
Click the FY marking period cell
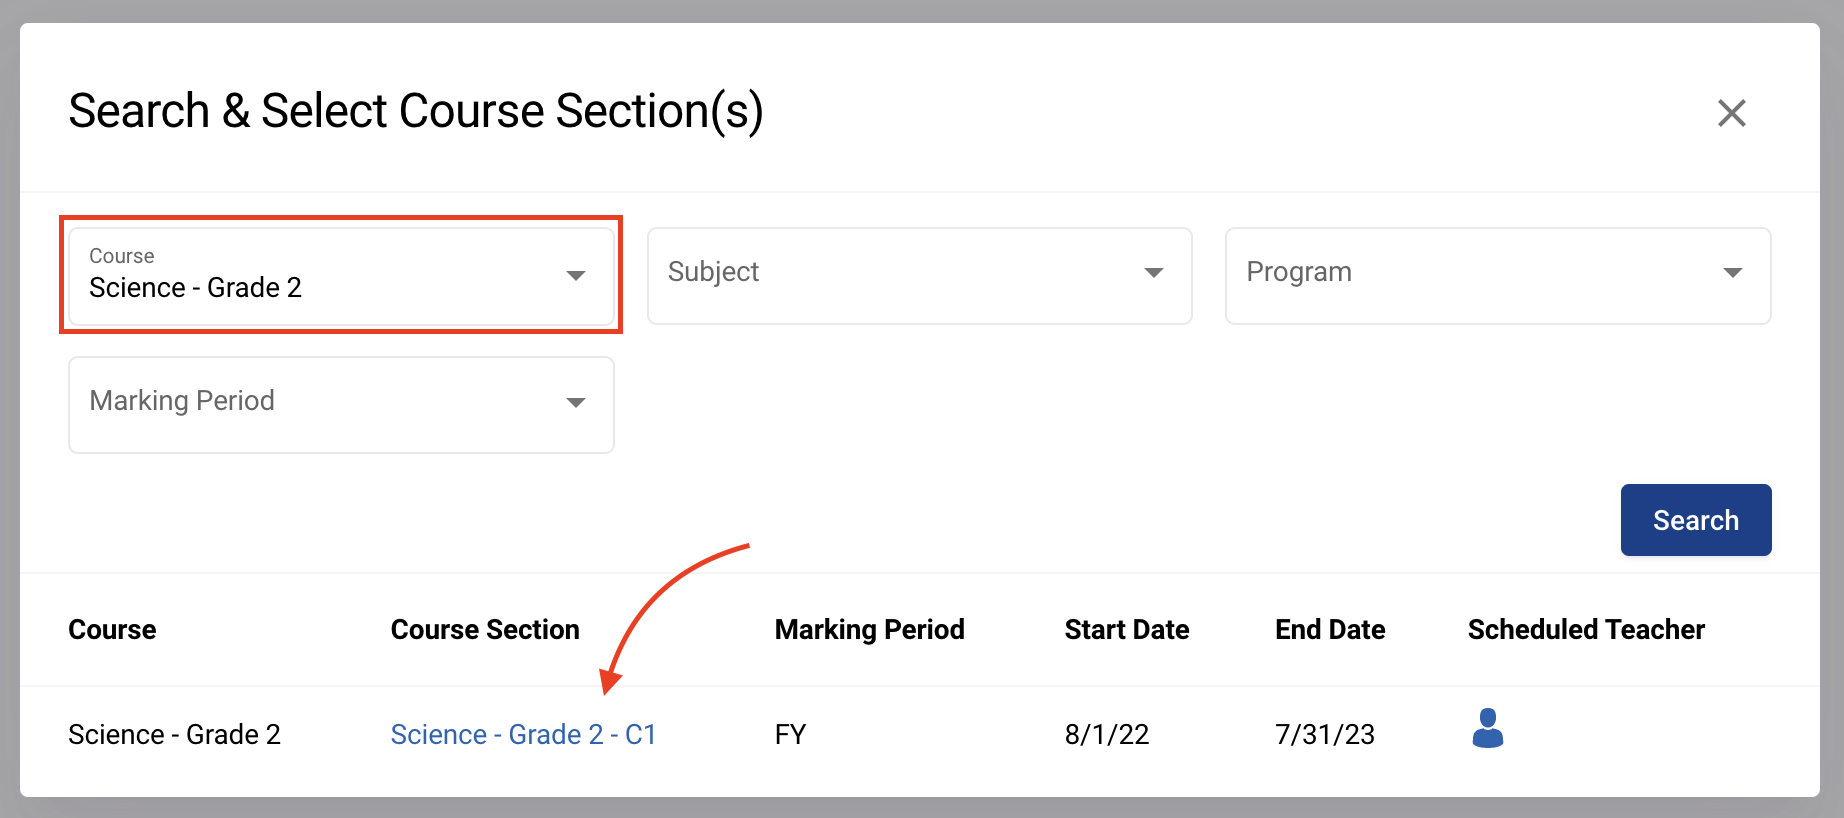[790, 734]
